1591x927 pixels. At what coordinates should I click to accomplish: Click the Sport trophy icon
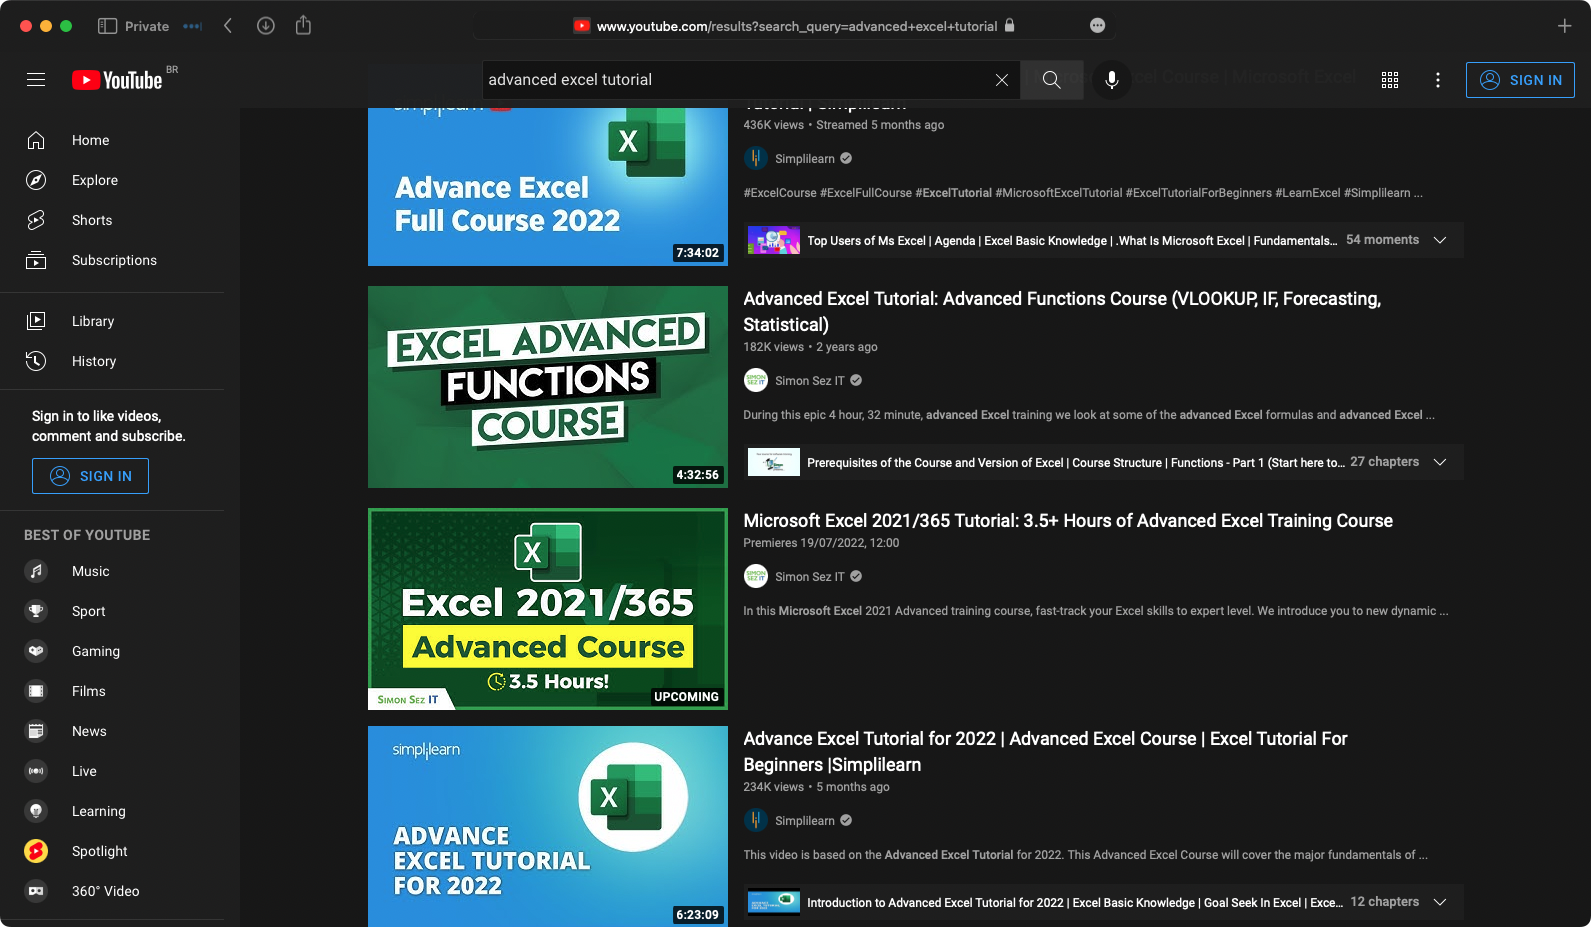(36, 611)
